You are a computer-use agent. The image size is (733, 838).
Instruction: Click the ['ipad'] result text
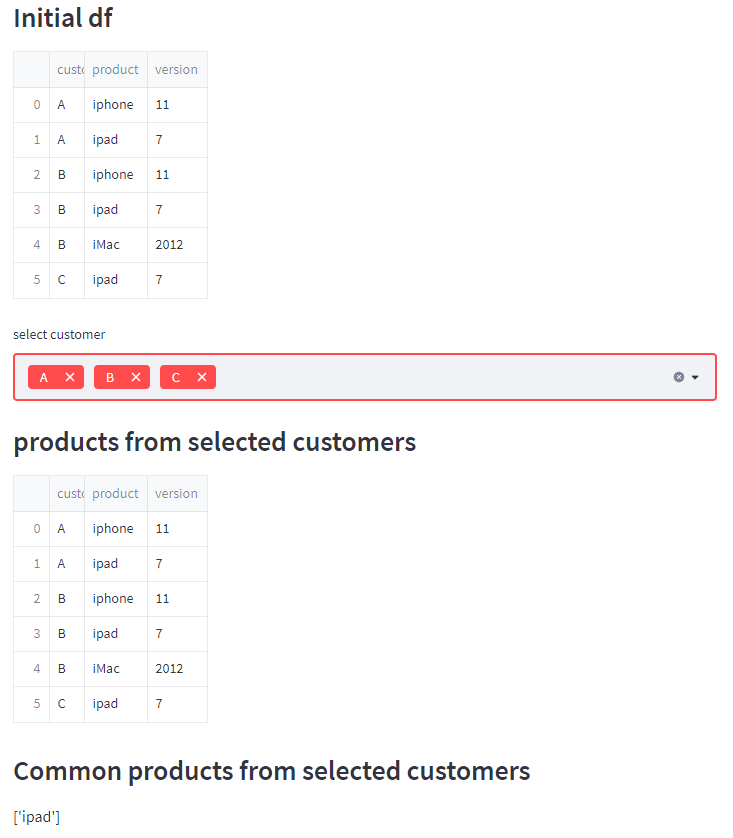pyautogui.click(x=37, y=818)
